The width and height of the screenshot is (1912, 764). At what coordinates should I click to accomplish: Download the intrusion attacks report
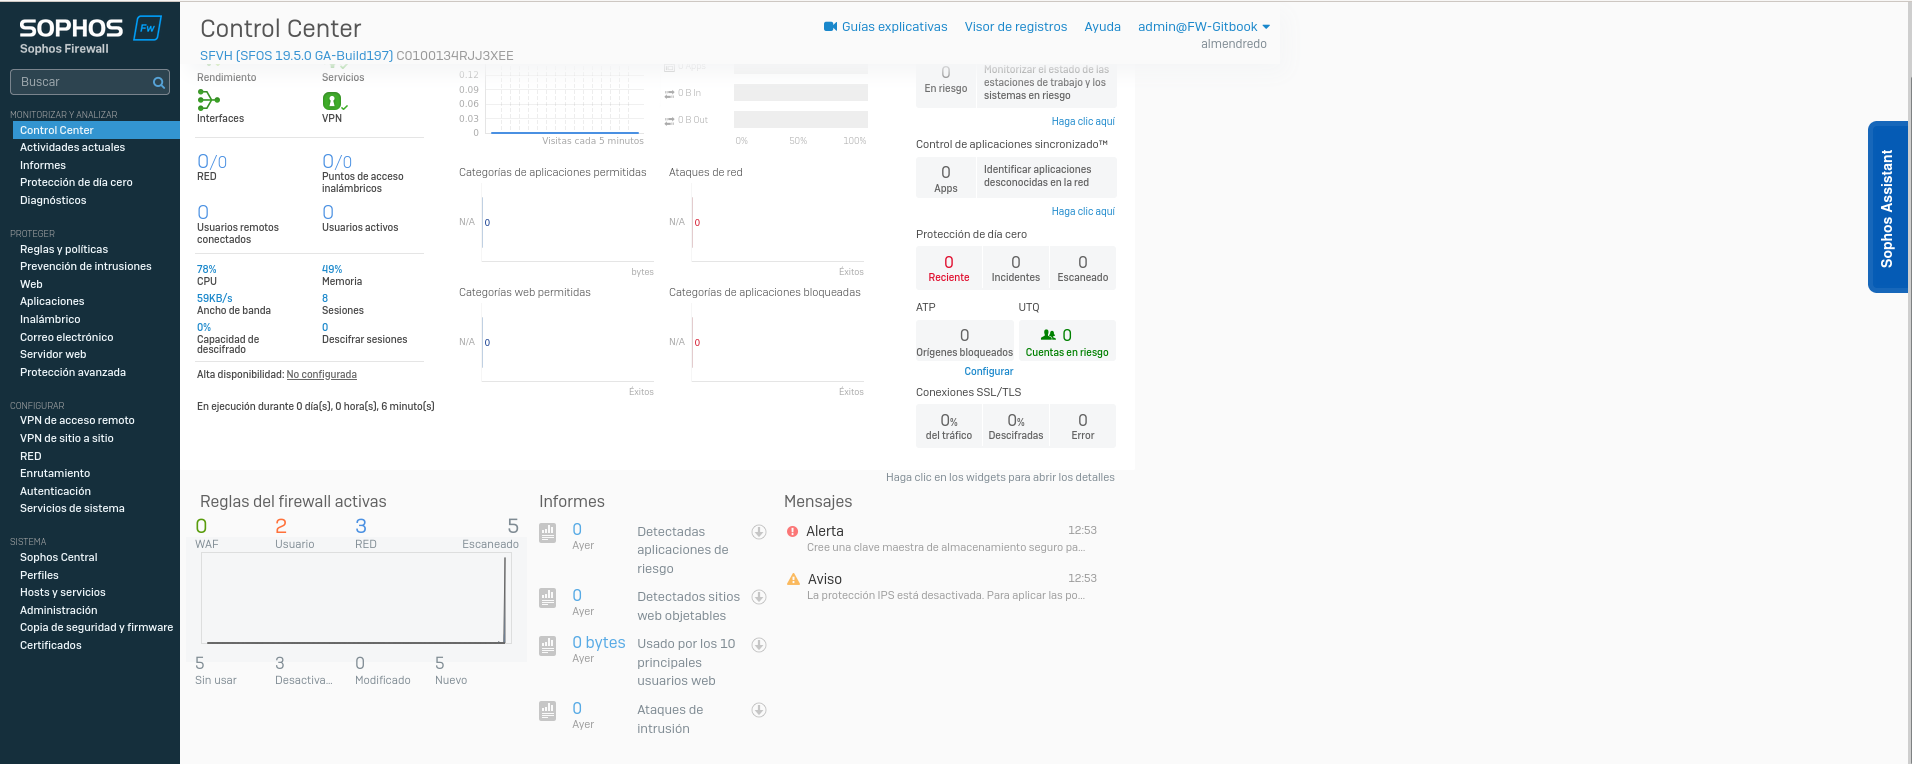click(x=759, y=710)
